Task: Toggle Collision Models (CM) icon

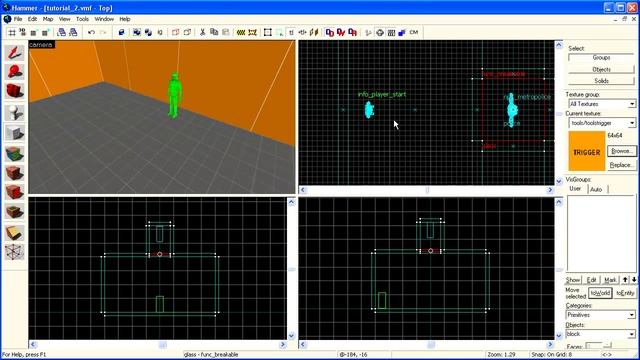Action: 413,32
